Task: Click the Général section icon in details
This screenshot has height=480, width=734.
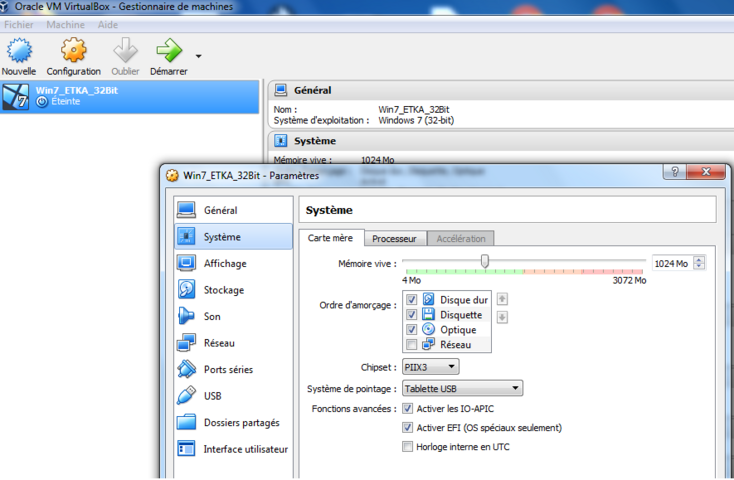Action: point(281,90)
